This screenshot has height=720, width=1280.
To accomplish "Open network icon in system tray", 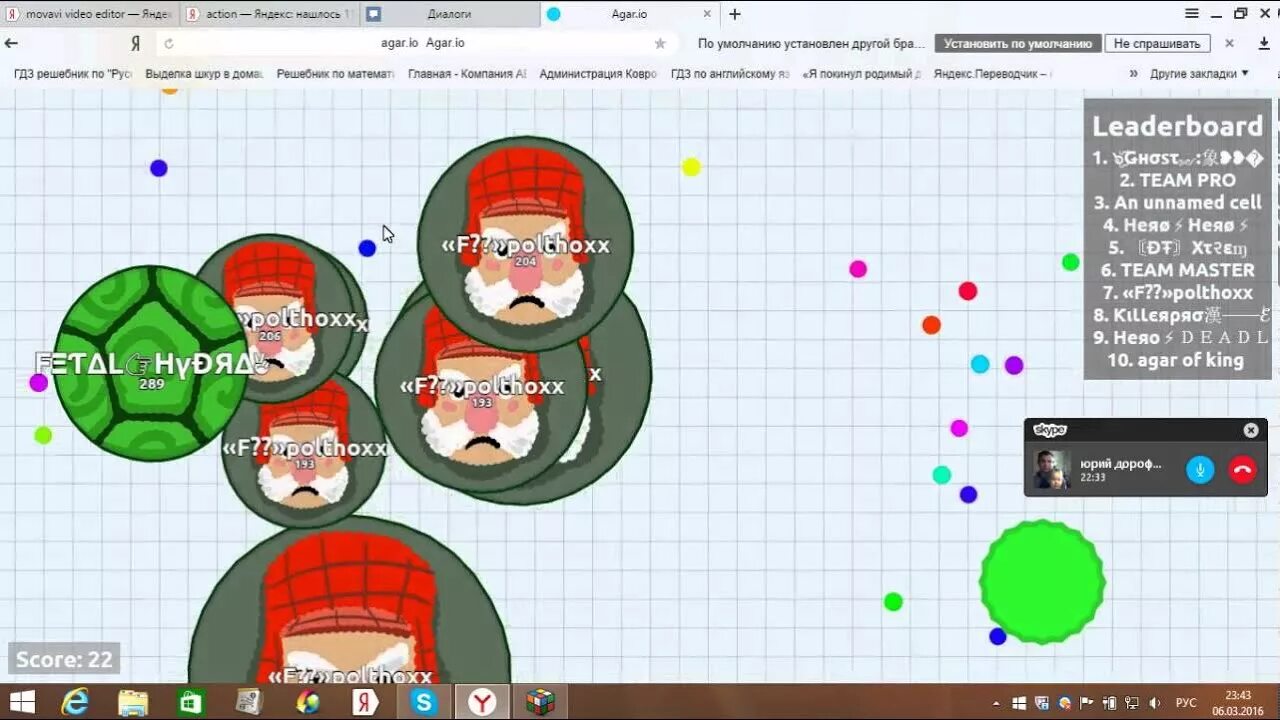I will [x=1133, y=703].
